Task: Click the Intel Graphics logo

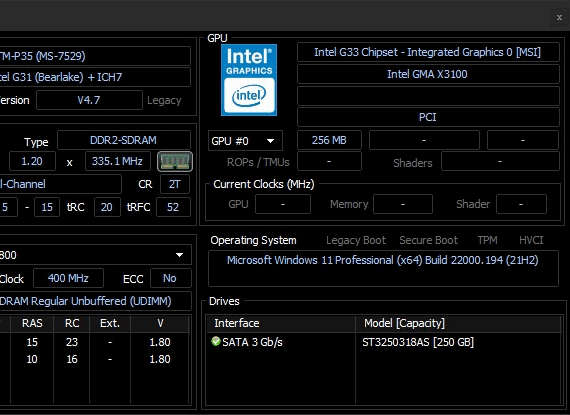Action: [249, 80]
